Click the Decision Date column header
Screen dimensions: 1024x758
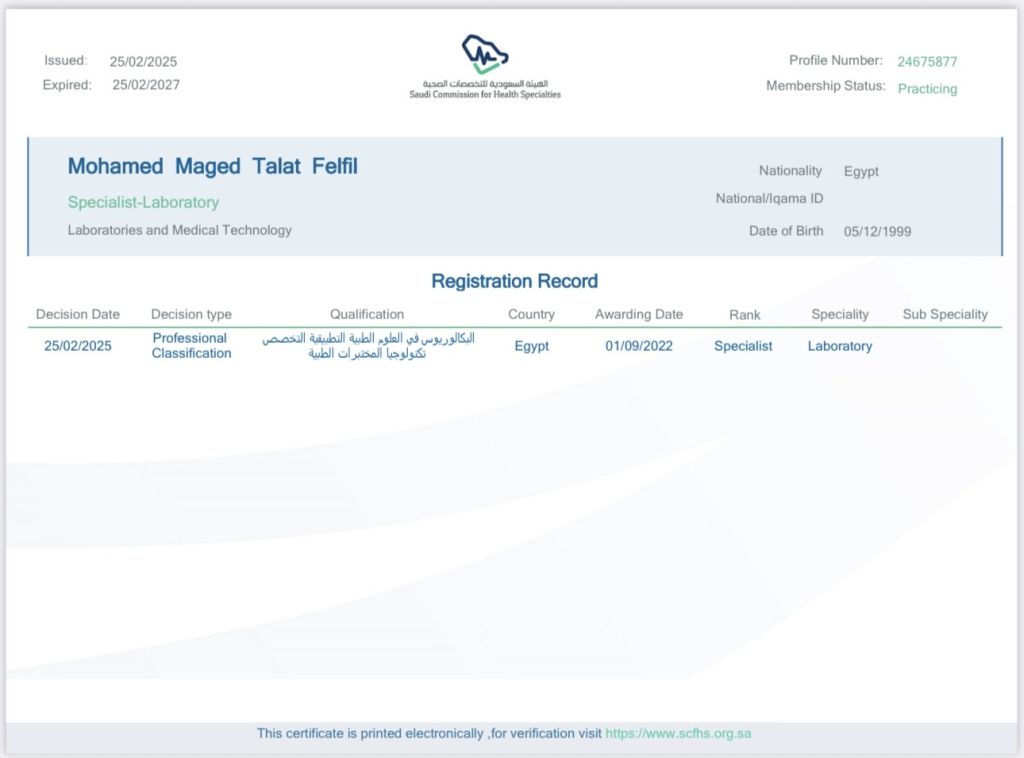point(78,314)
